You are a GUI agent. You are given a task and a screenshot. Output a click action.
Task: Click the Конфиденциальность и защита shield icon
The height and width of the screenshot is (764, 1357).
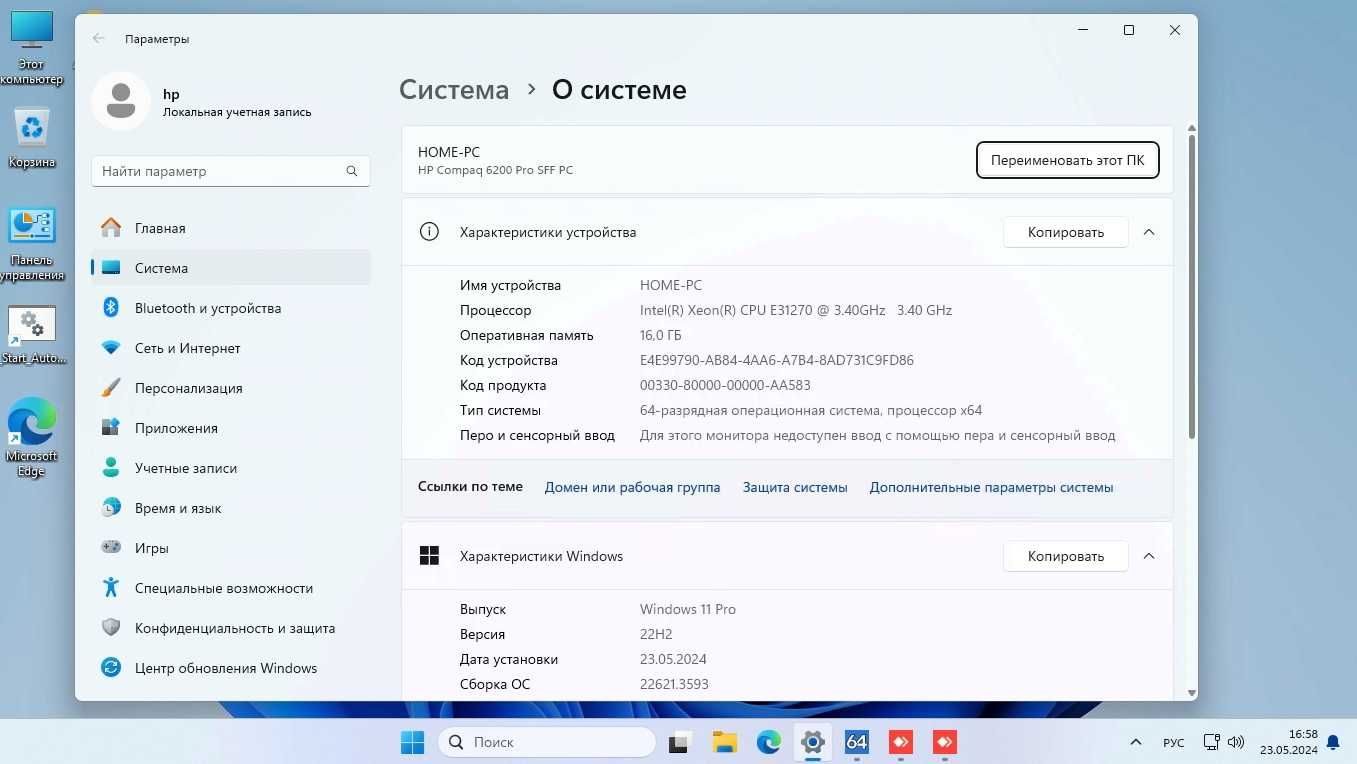point(112,628)
